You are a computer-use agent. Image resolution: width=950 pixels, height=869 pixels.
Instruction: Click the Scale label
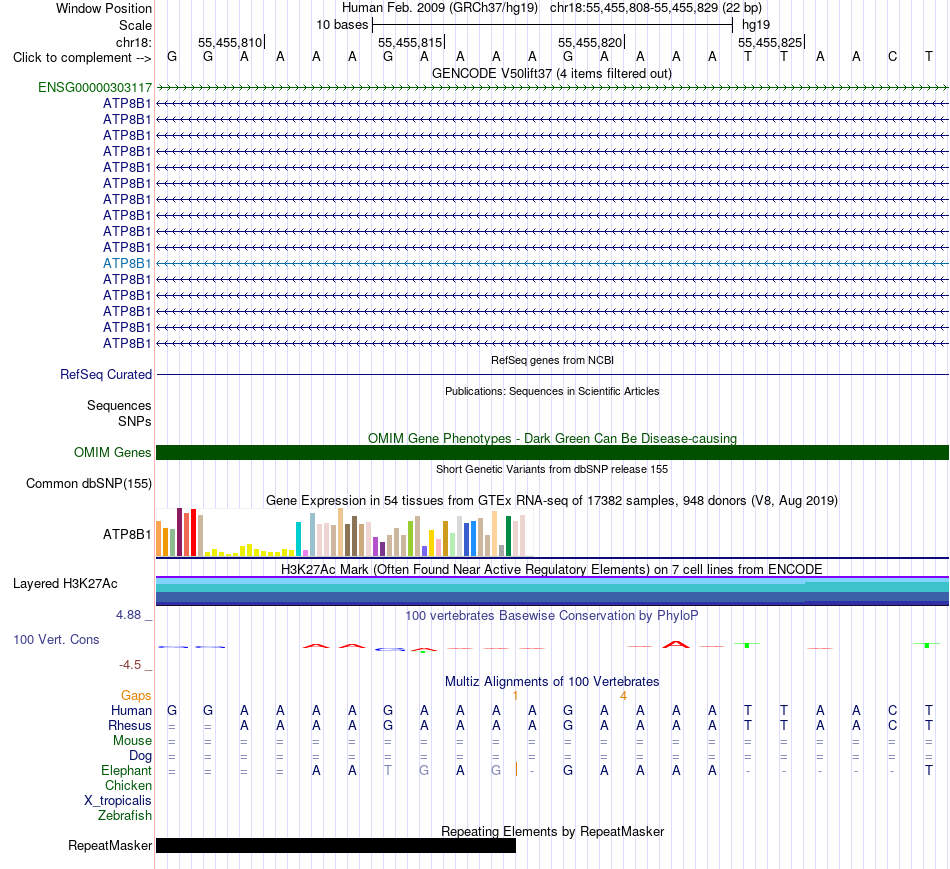coord(135,25)
